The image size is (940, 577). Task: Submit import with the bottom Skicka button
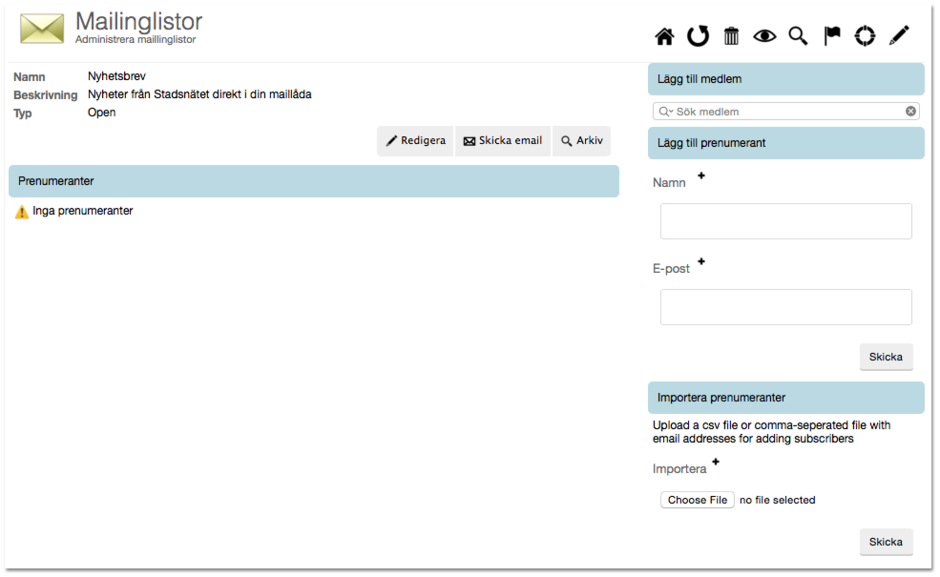click(x=886, y=542)
